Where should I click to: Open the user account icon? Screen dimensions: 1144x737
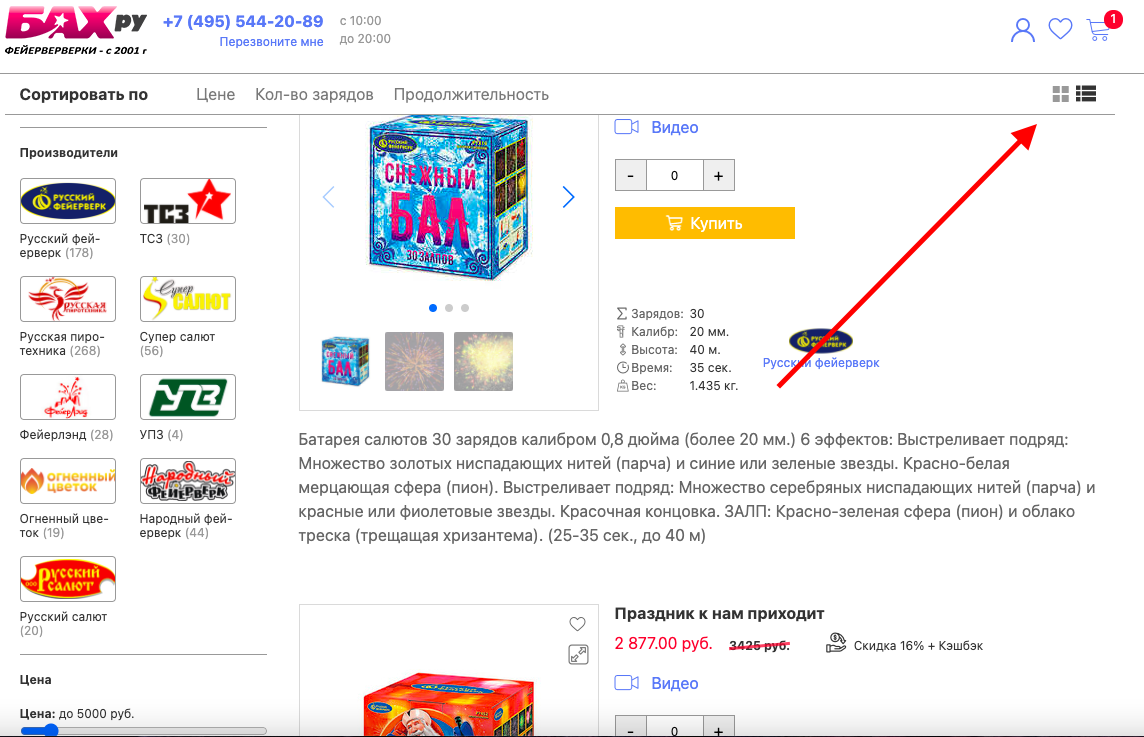pyautogui.click(x=1022, y=30)
